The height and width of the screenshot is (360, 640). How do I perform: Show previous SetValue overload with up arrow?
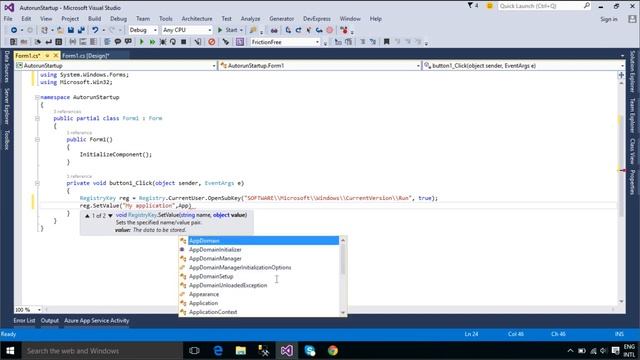tap(87, 216)
